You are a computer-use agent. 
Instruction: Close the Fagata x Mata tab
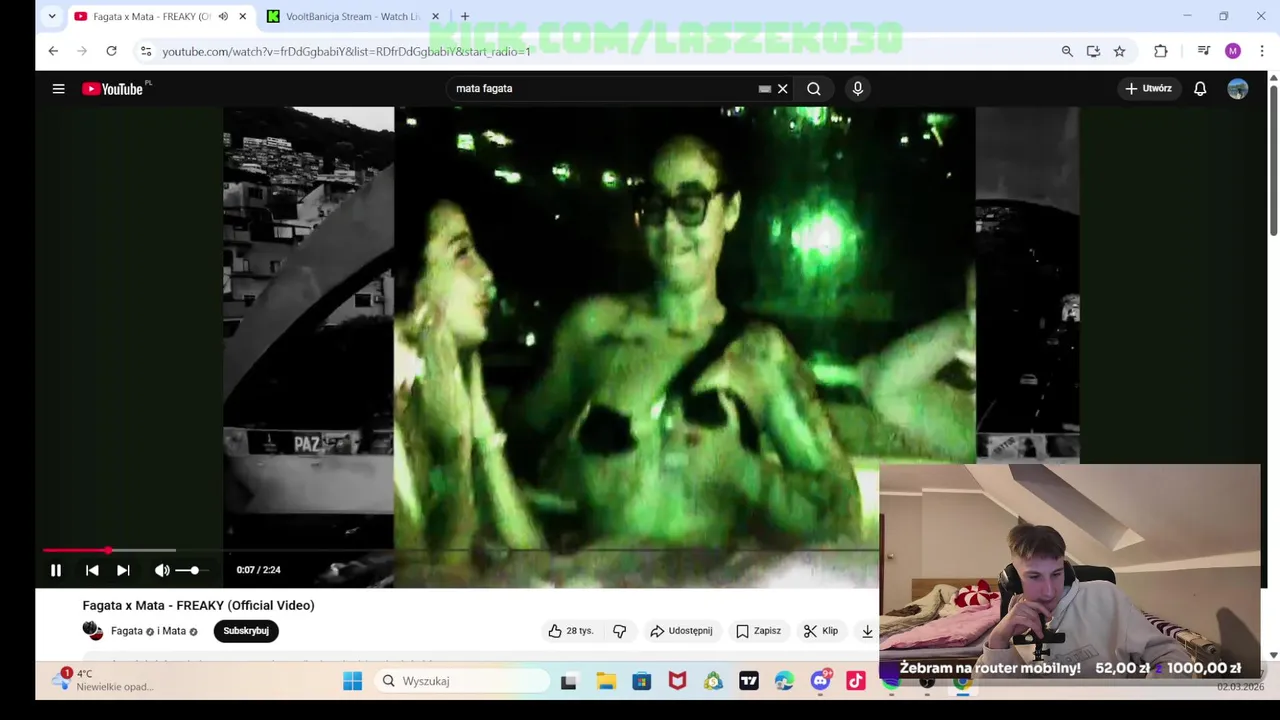click(x=242, y=16)
